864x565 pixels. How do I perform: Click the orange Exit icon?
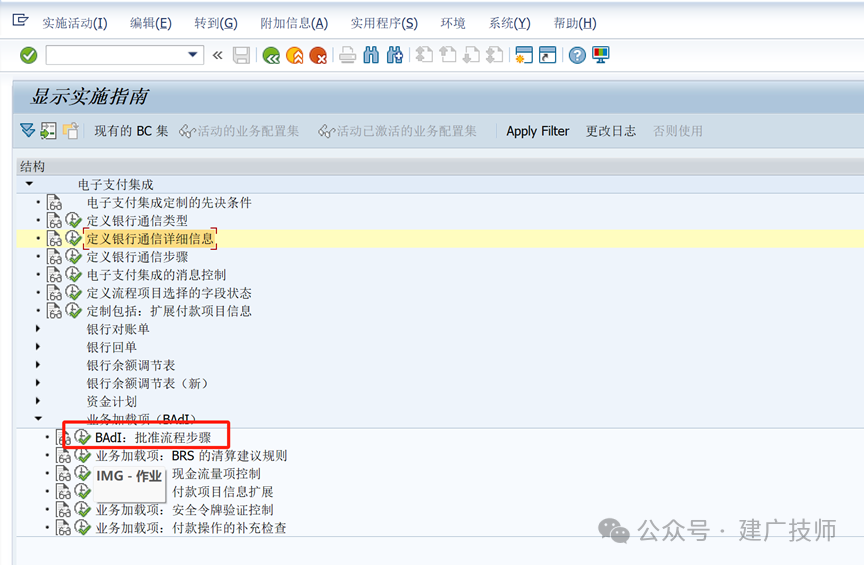295,55
